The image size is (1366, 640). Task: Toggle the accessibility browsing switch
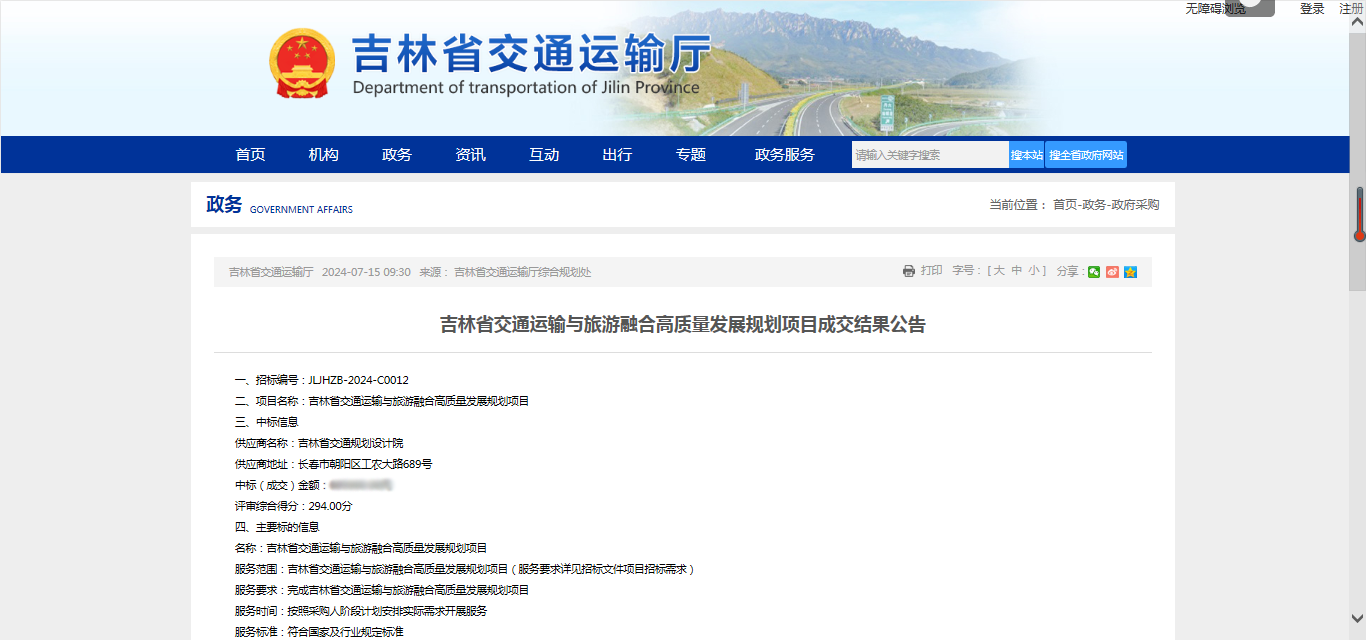tap(1250, 7)
